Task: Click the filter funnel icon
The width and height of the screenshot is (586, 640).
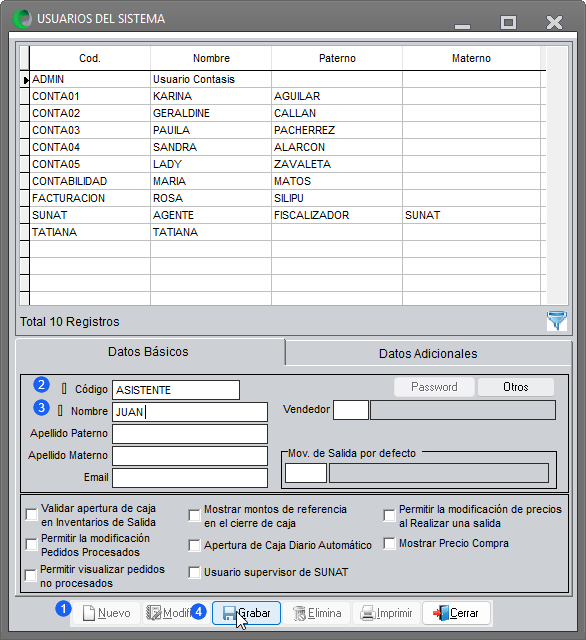Action: point(557,320)
